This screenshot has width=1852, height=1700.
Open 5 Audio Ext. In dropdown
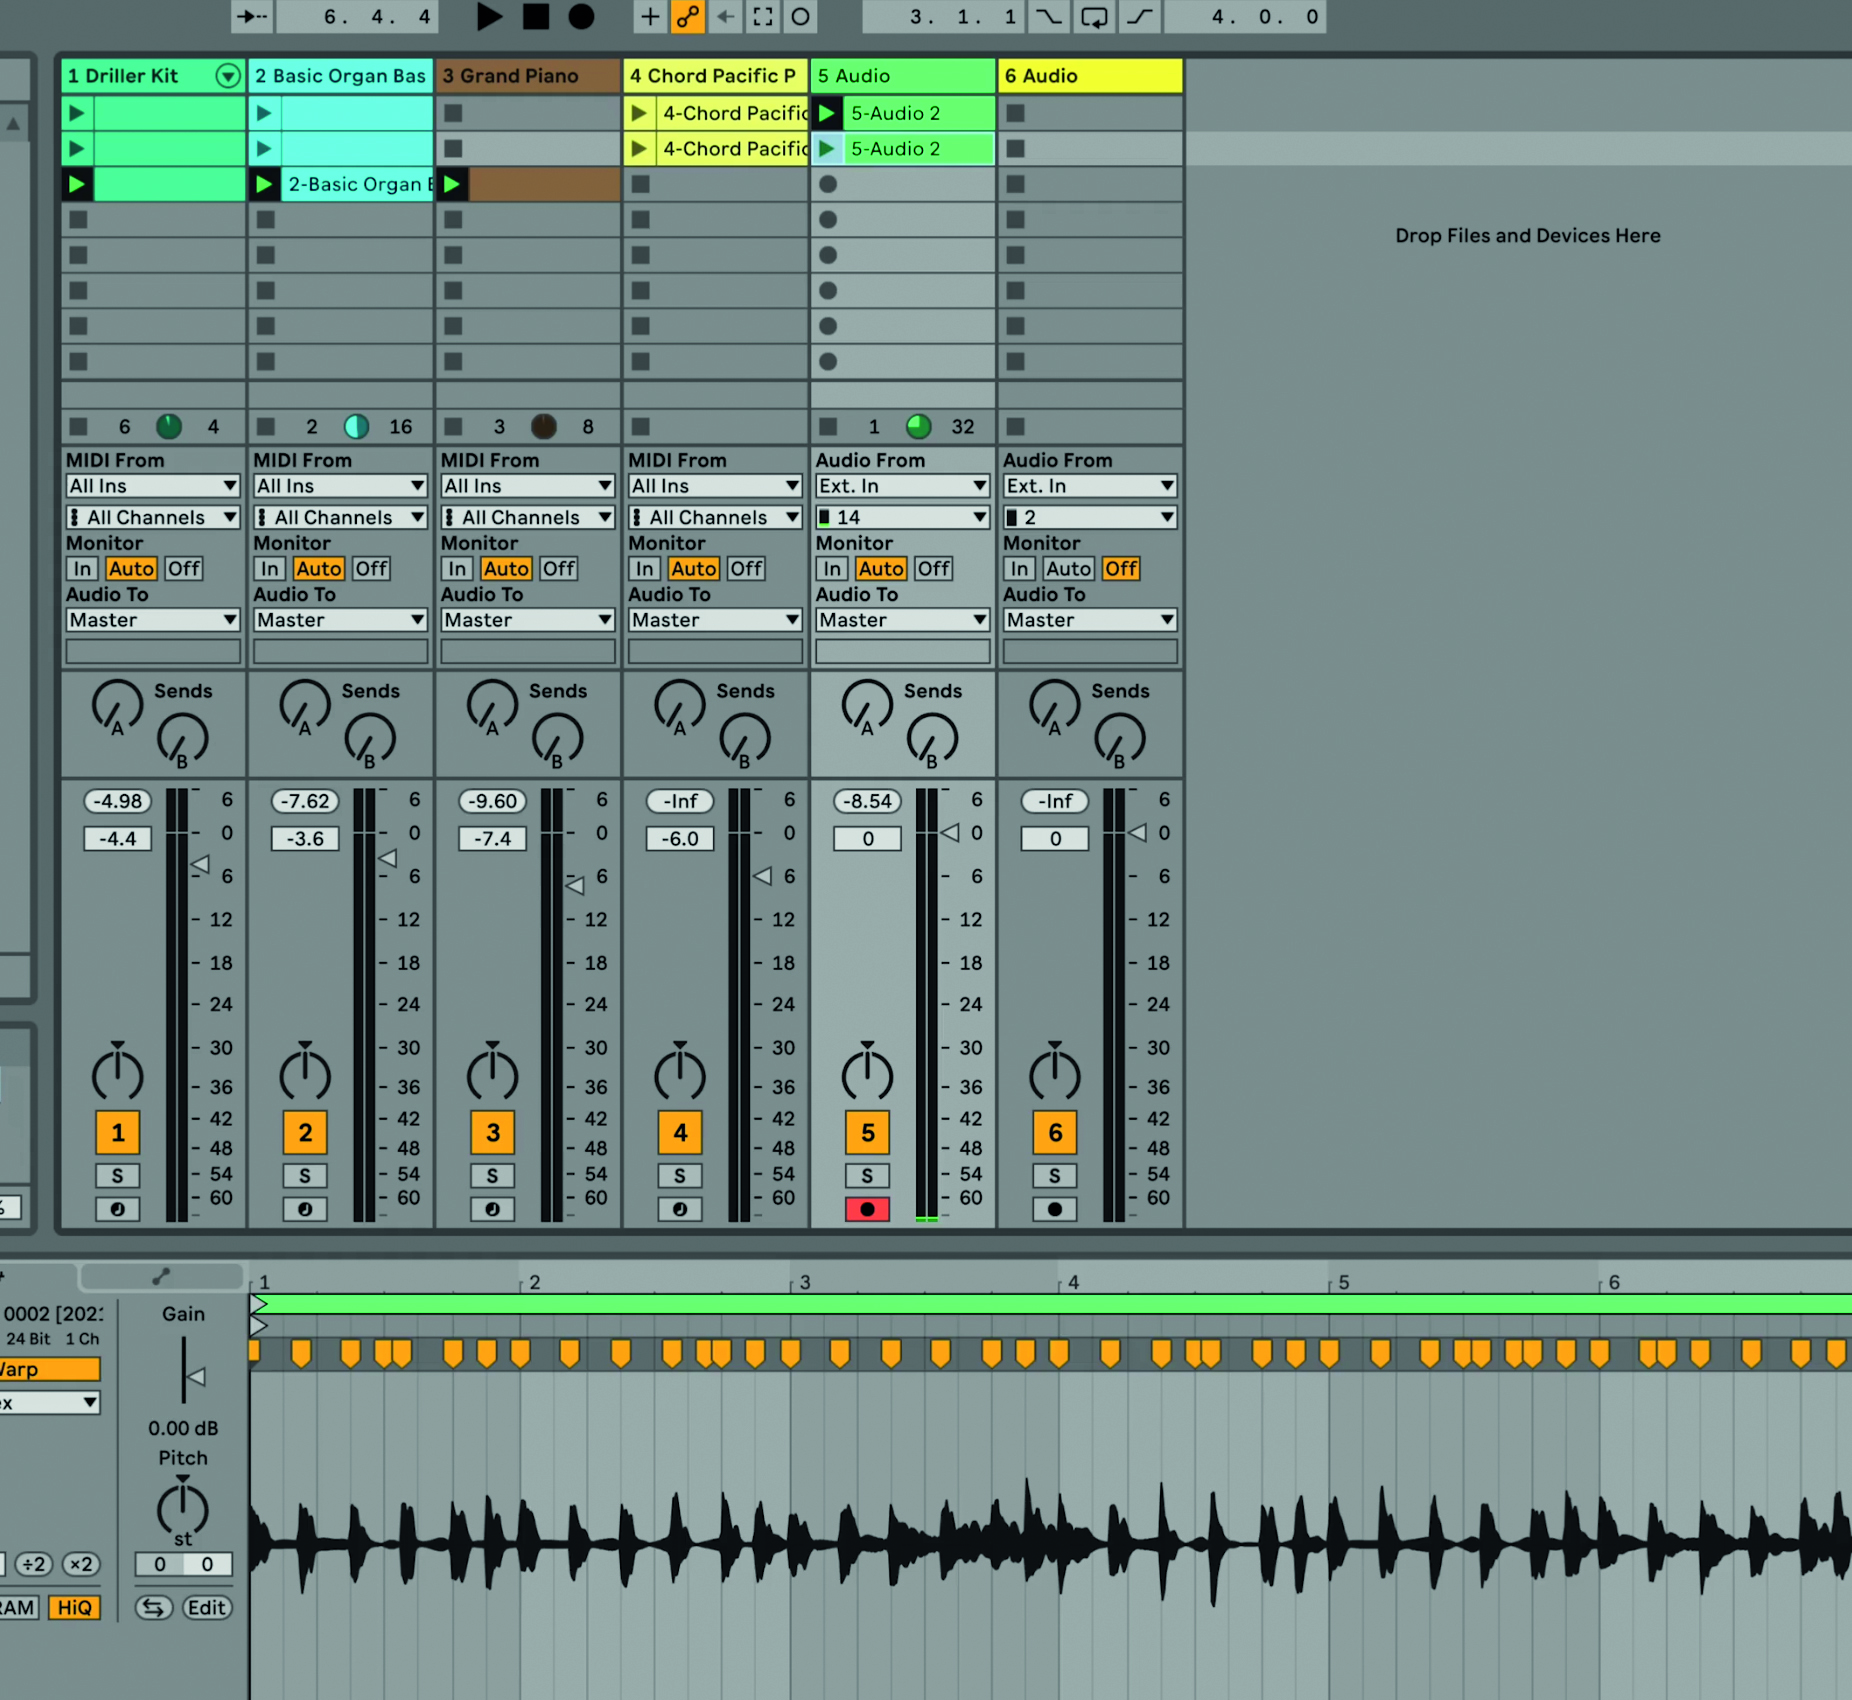[x=903, y=486]
